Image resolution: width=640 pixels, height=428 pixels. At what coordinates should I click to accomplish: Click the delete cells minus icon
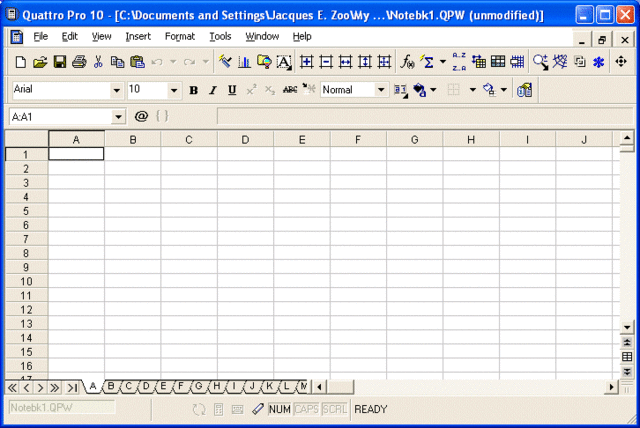326,62
